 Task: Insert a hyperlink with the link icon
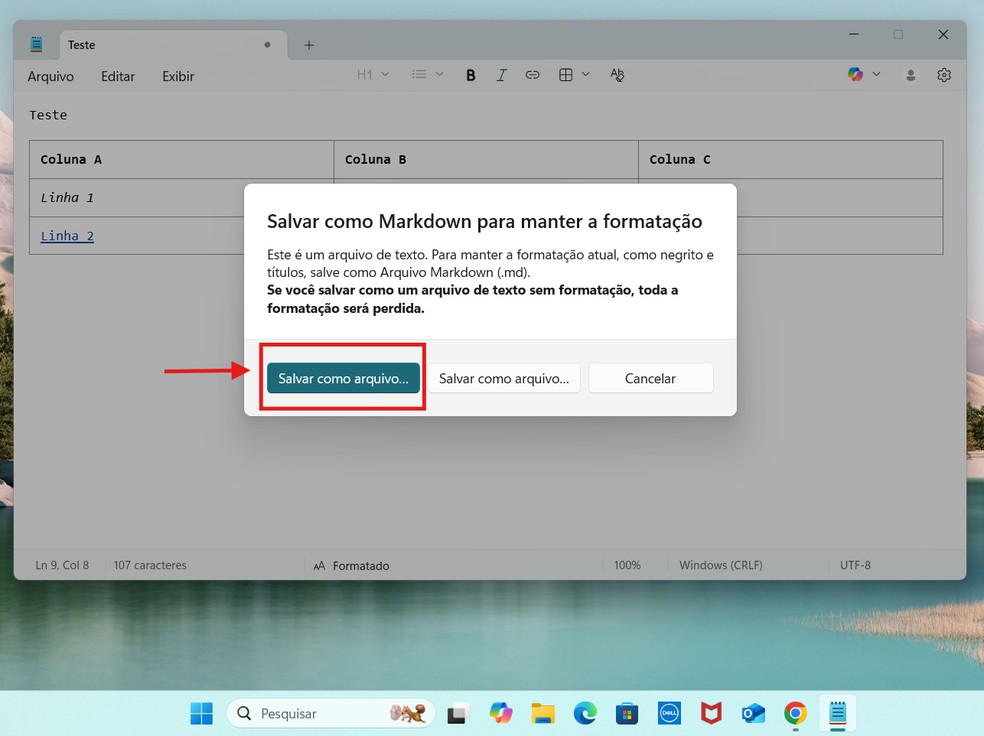coord(532,75)
